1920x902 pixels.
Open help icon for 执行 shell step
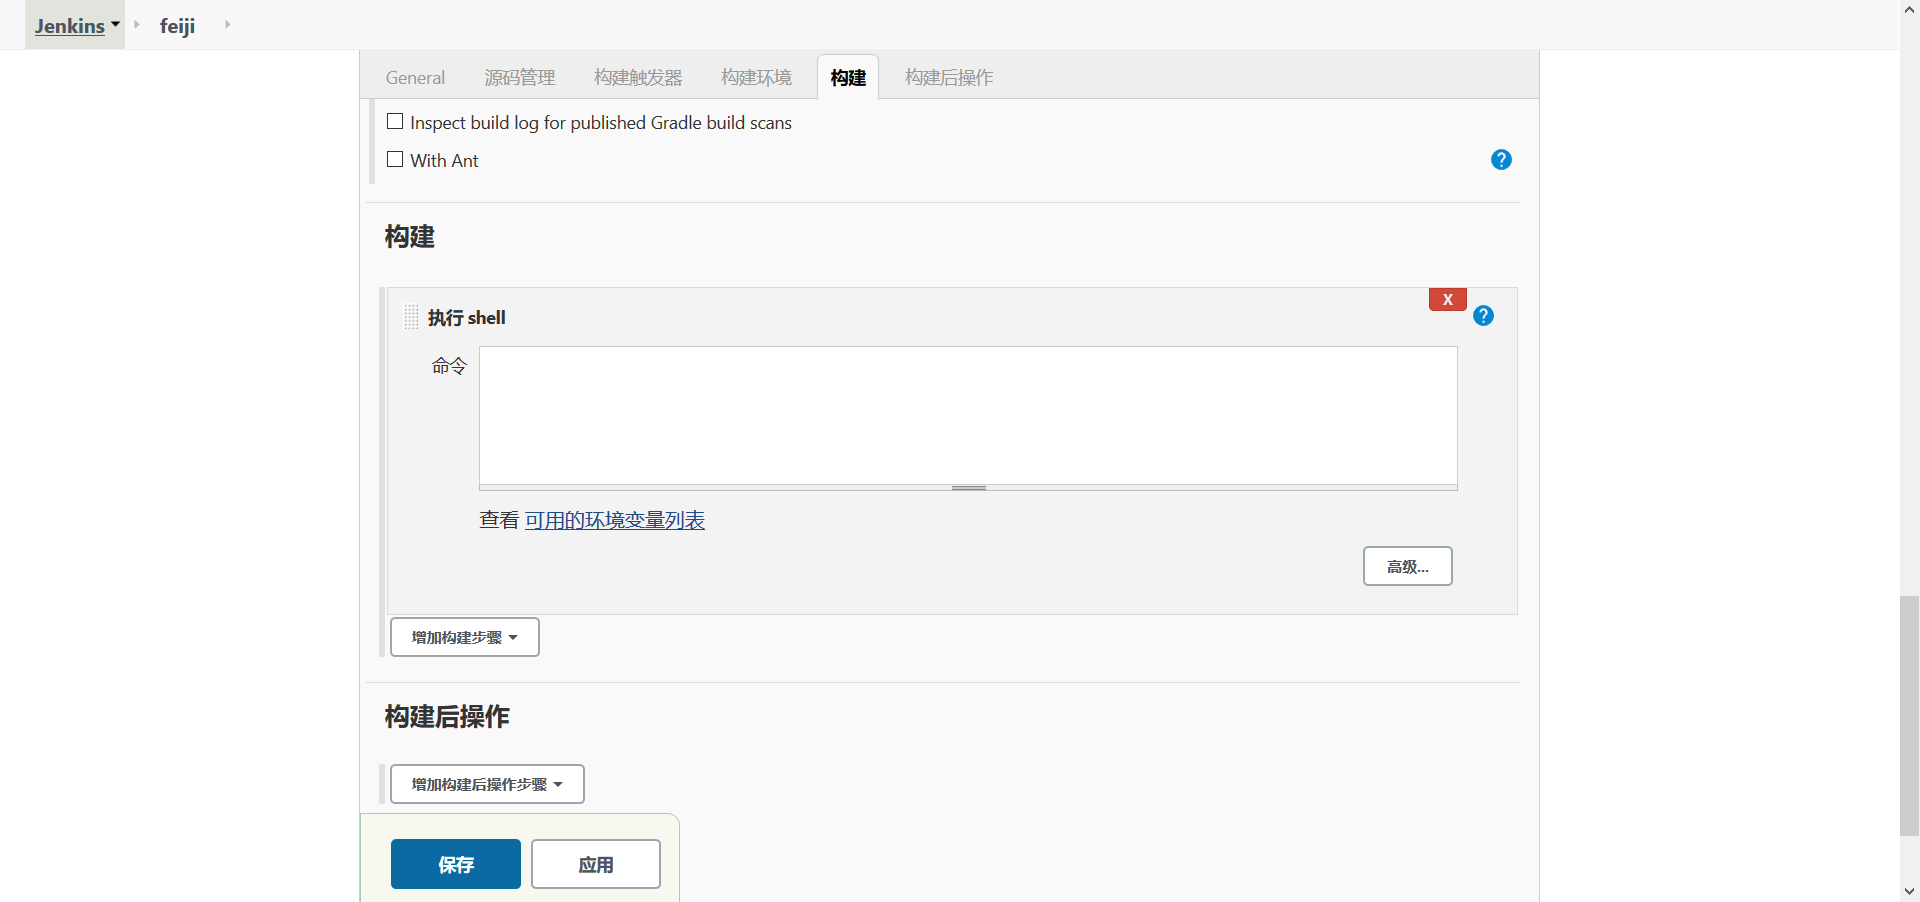pyautogui.click(x=1483, y=316)
